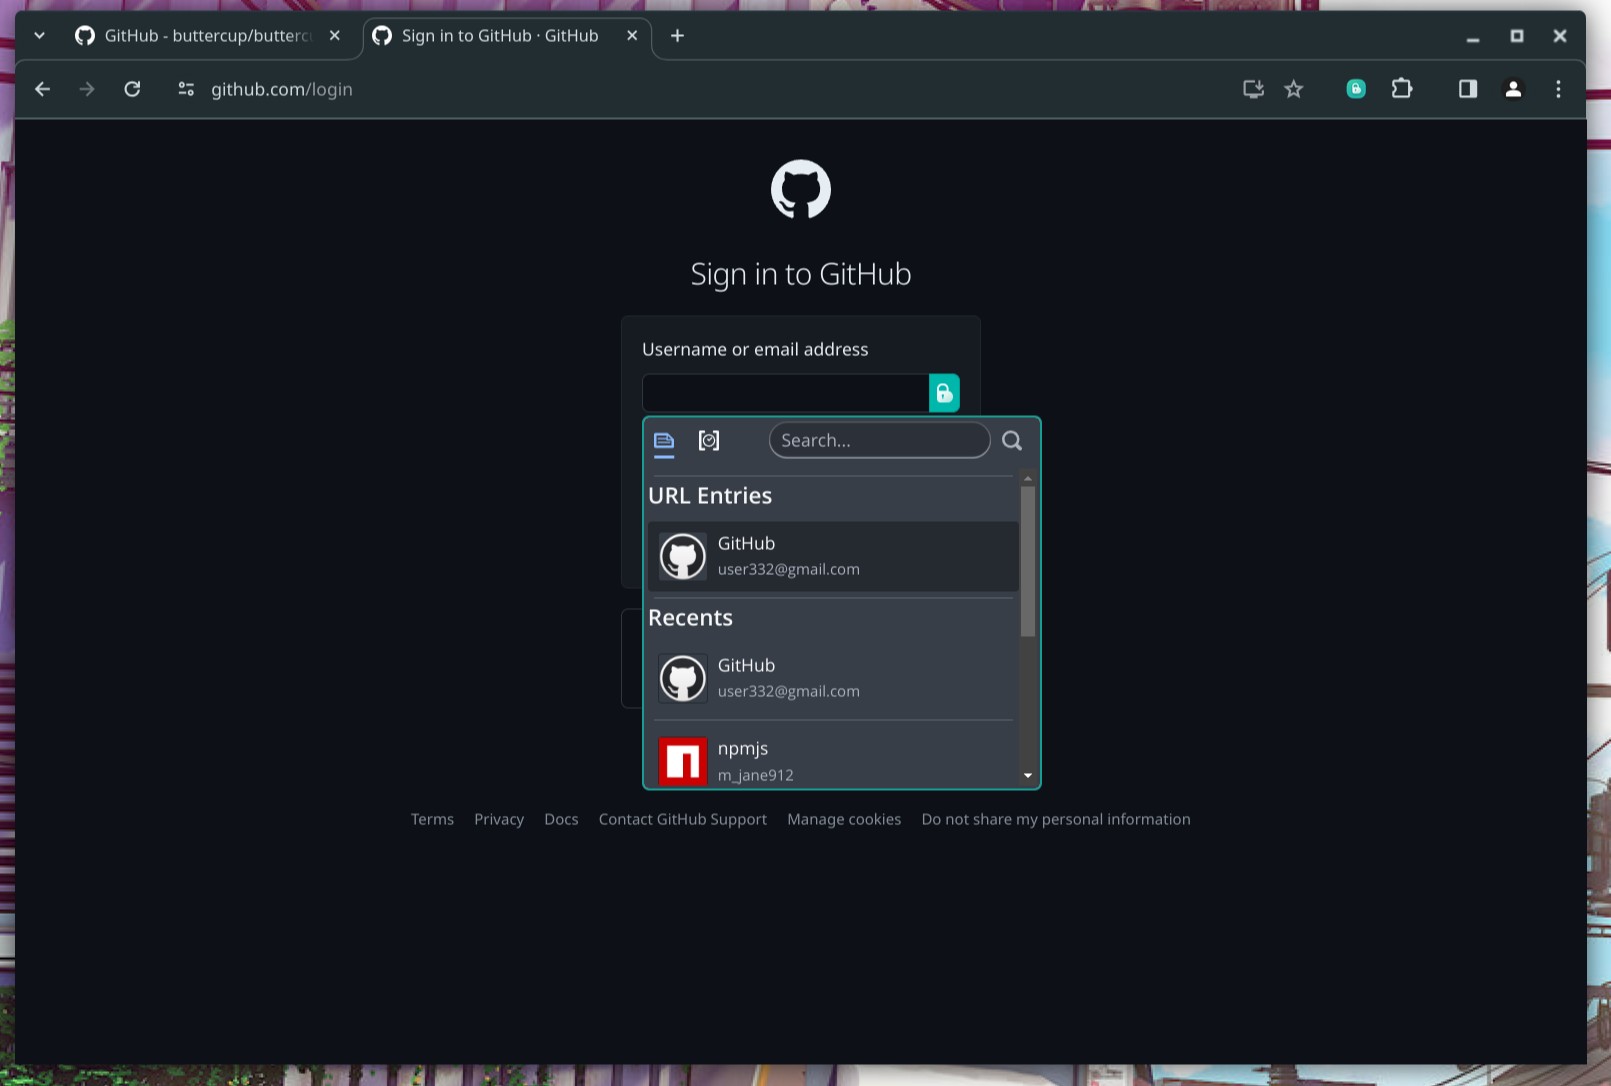Open the Docs footer link
1611x1086 pixels.
[x=561, y=819]
